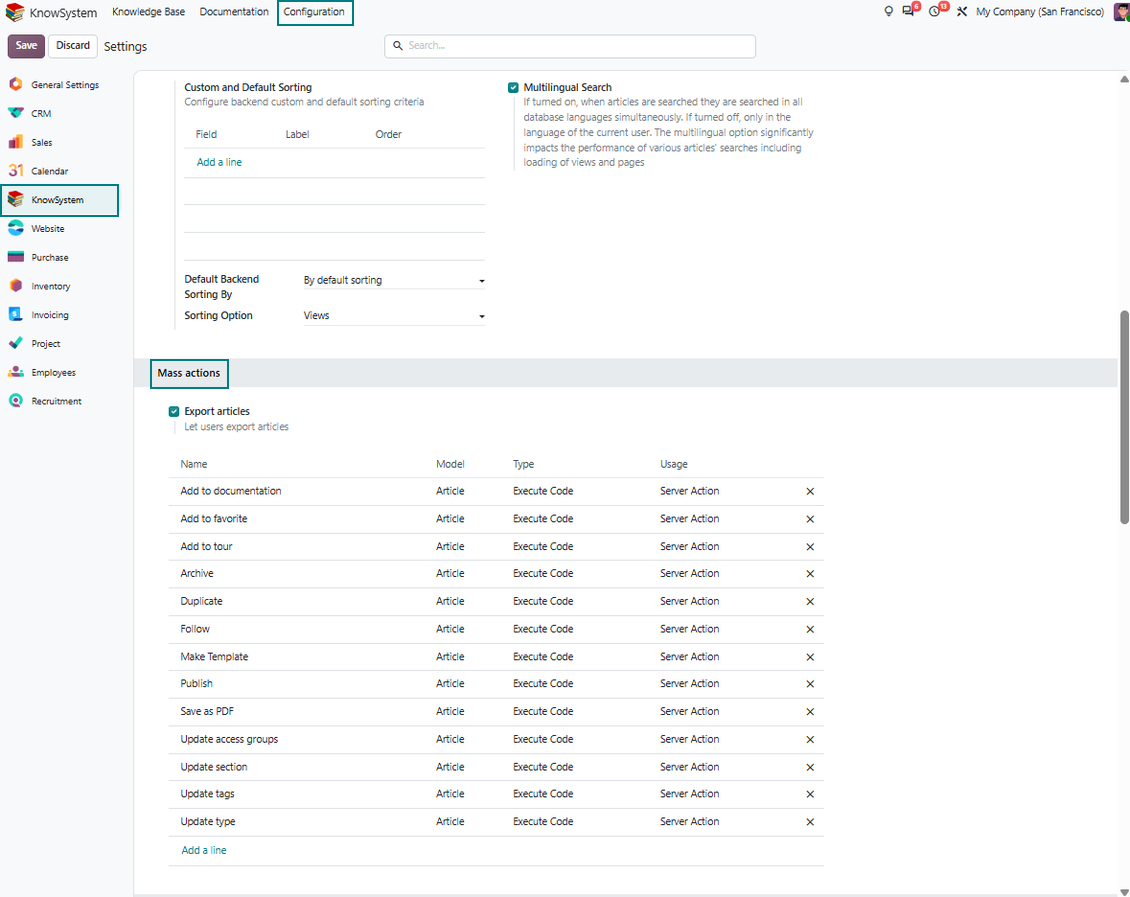Remove the Duplicate mass action
The width and height of the screenshot is (1130, 897).
point(810,602)
